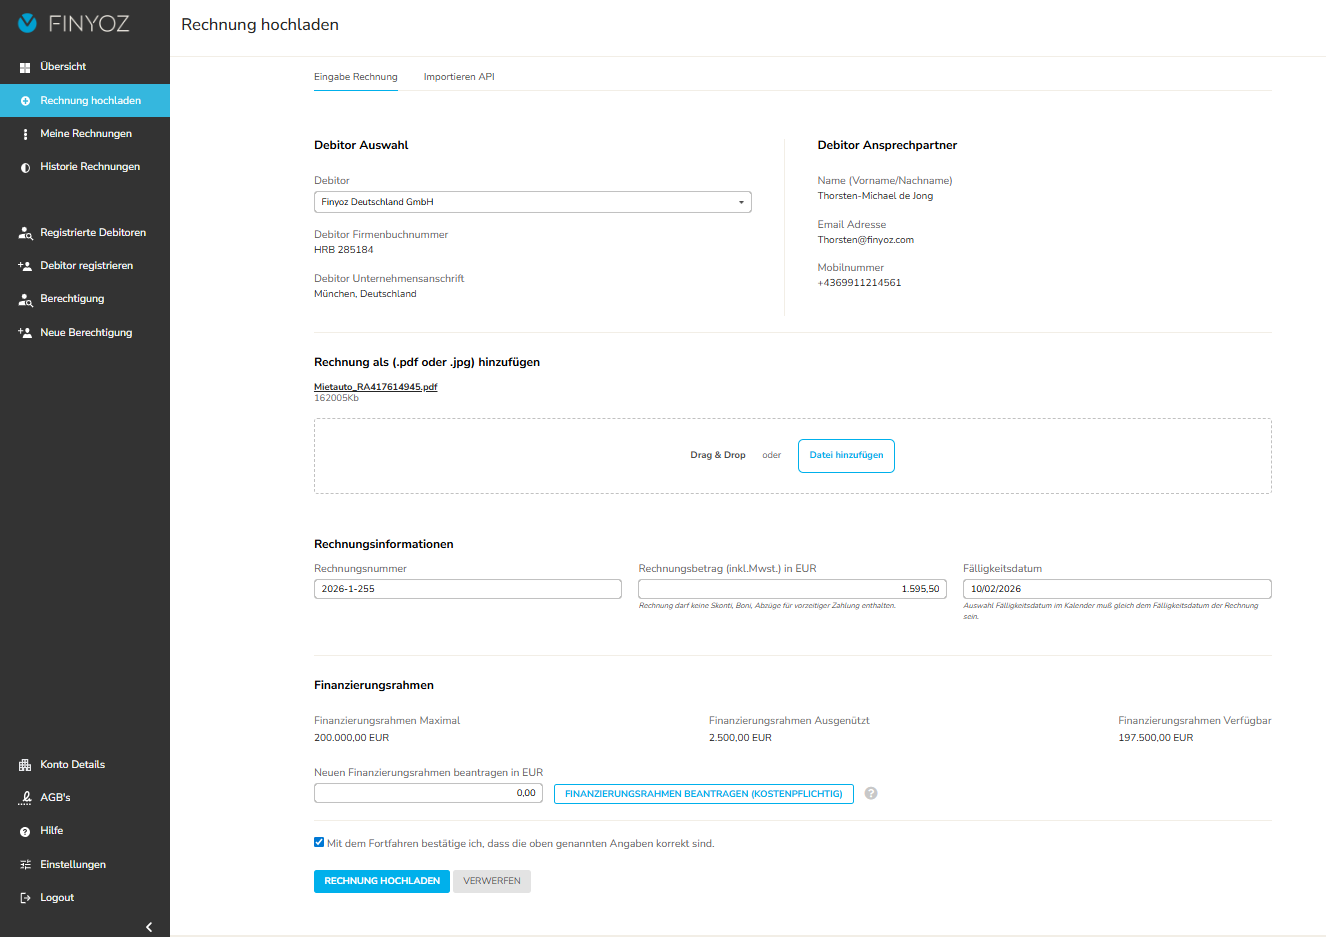This screenshot has height=937, width=1326.
Task: Click the Logout icon in sidebar
Action: (x=25, y=898)
